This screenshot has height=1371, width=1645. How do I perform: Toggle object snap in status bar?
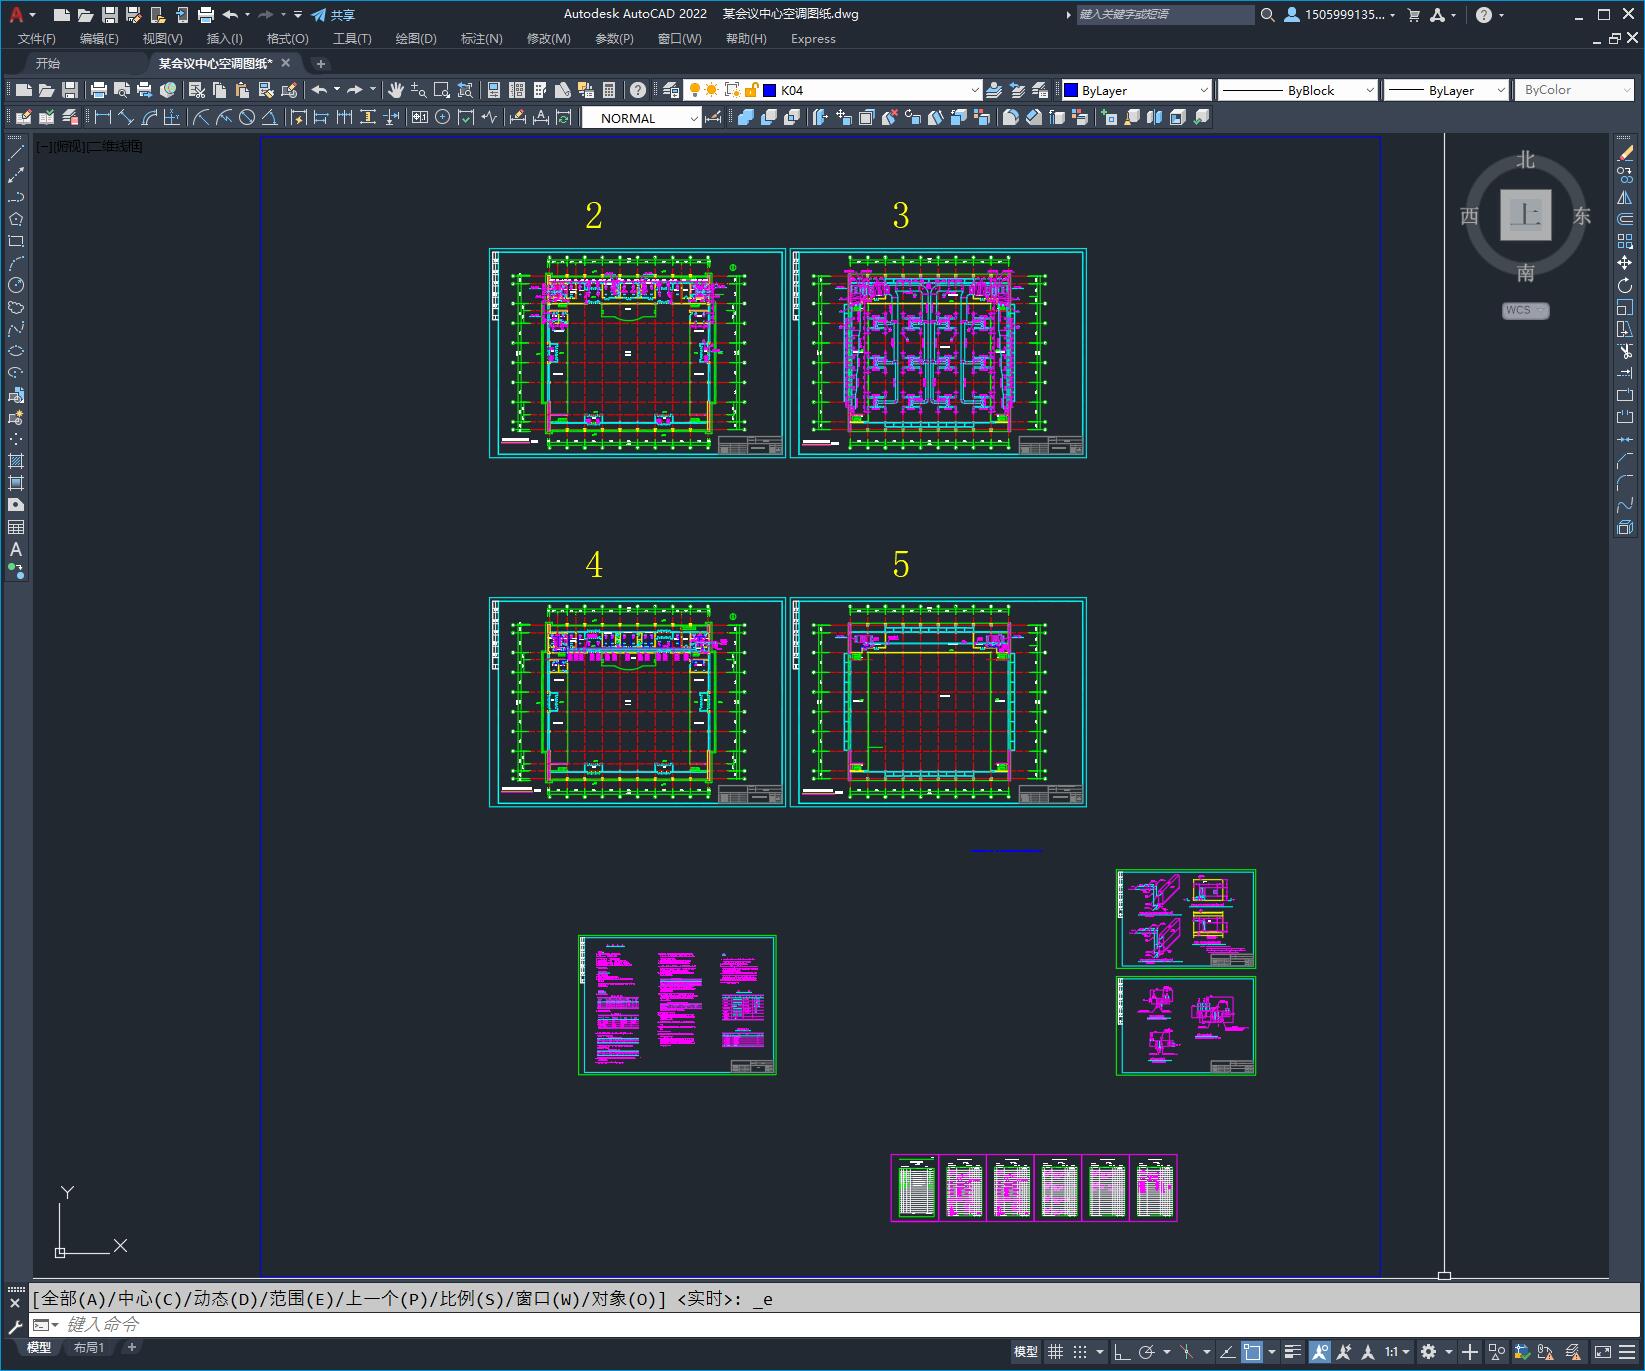[1252, 1352]
